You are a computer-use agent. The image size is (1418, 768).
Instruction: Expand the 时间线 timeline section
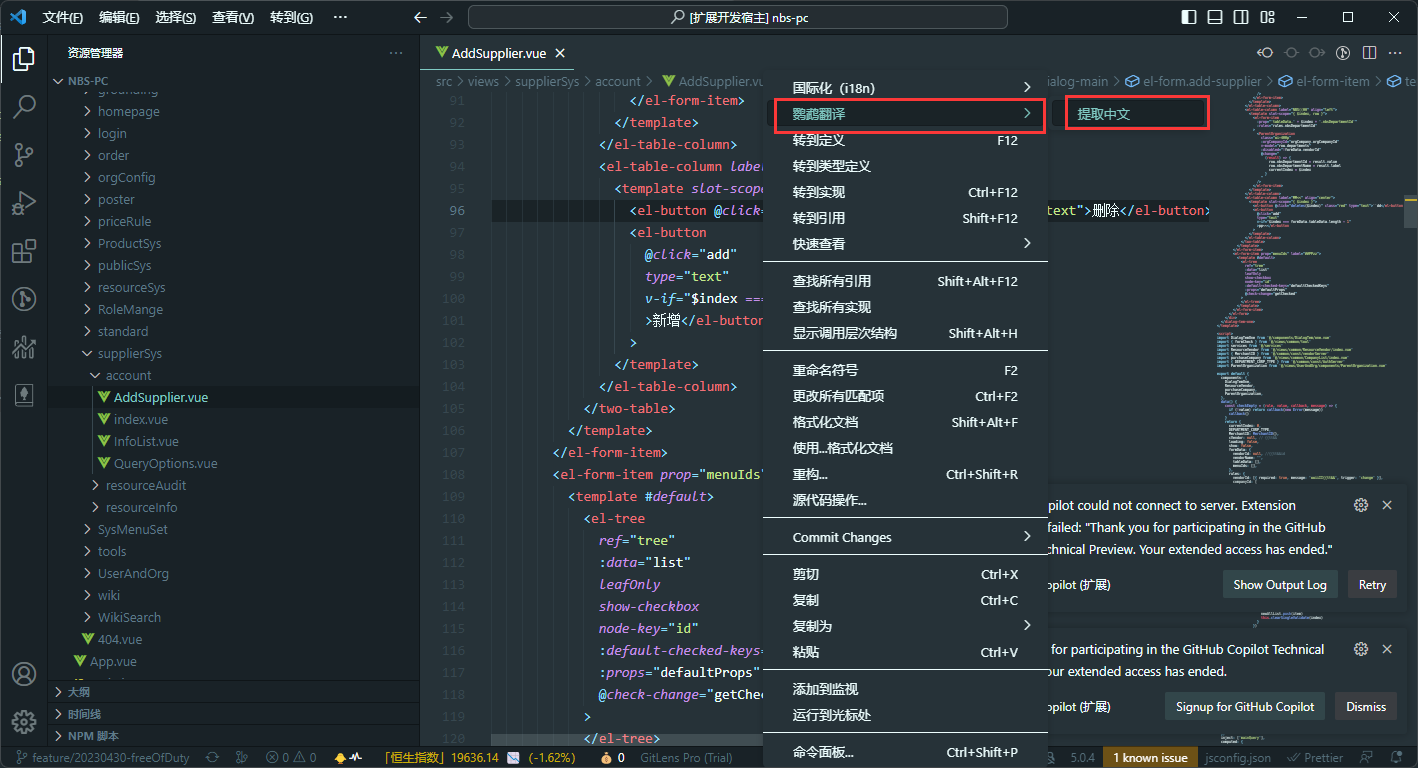(x=234, y=714)
